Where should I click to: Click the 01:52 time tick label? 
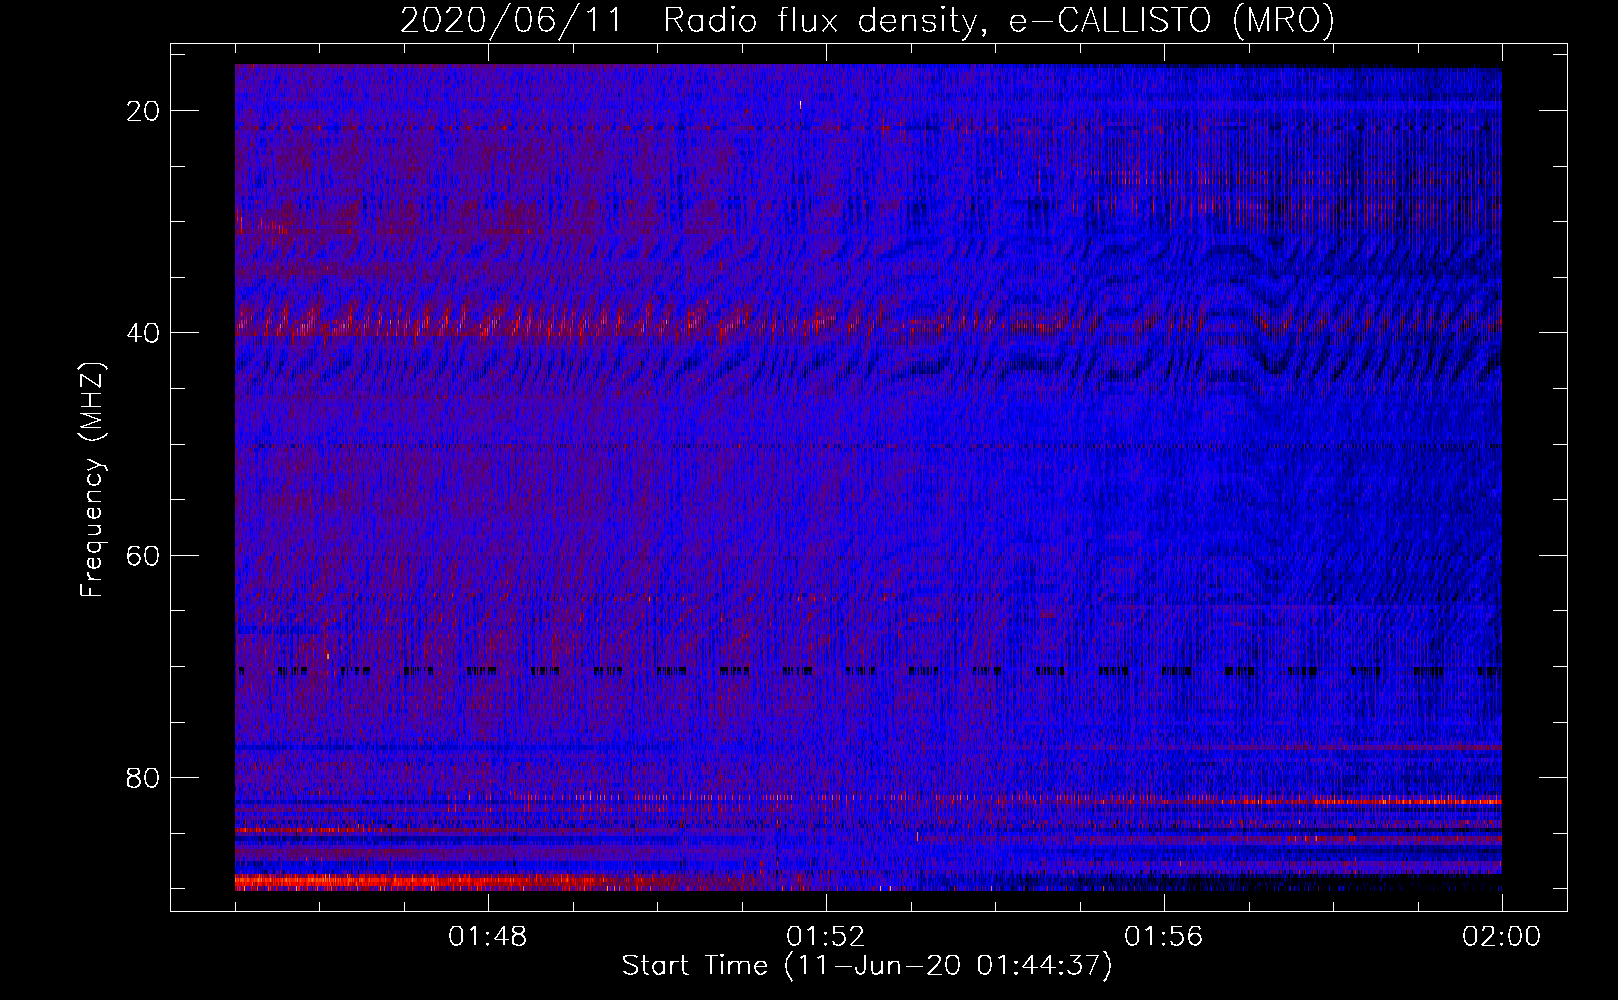826,937
